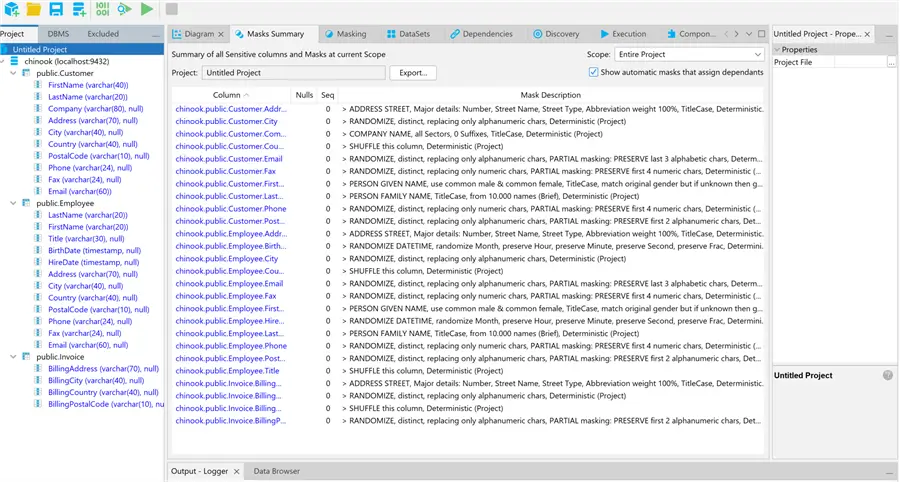
Task: Select Email (varchar(60), null) under Employee
Action: (x=88, y=345)
